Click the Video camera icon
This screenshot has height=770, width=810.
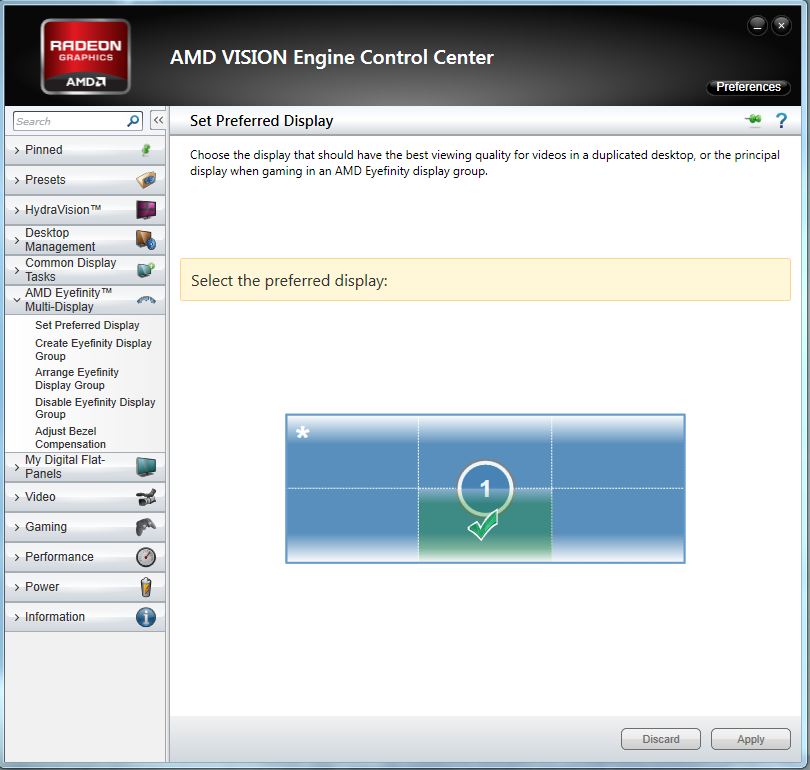146,497
